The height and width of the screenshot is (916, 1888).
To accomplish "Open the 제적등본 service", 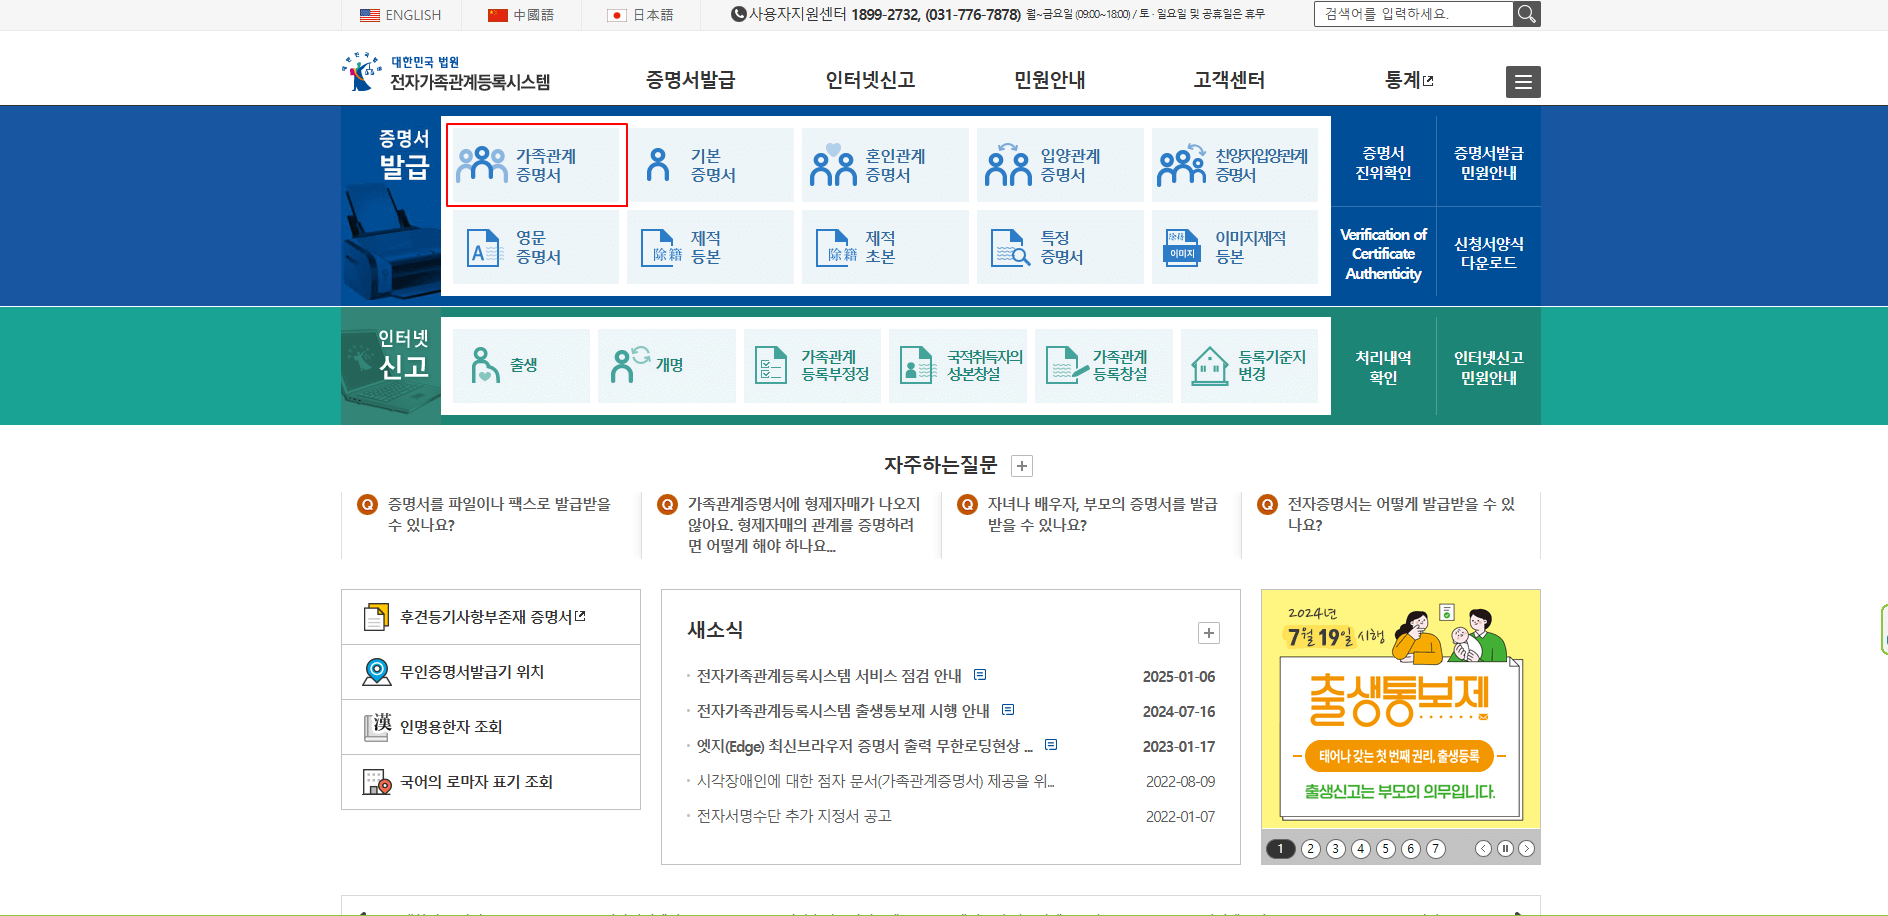I will 710,247.
